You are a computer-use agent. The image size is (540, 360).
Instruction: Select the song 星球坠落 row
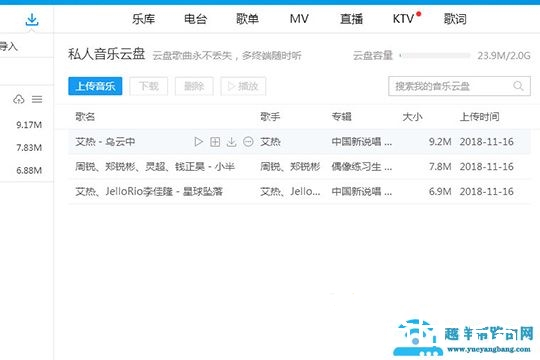[299, 191]
